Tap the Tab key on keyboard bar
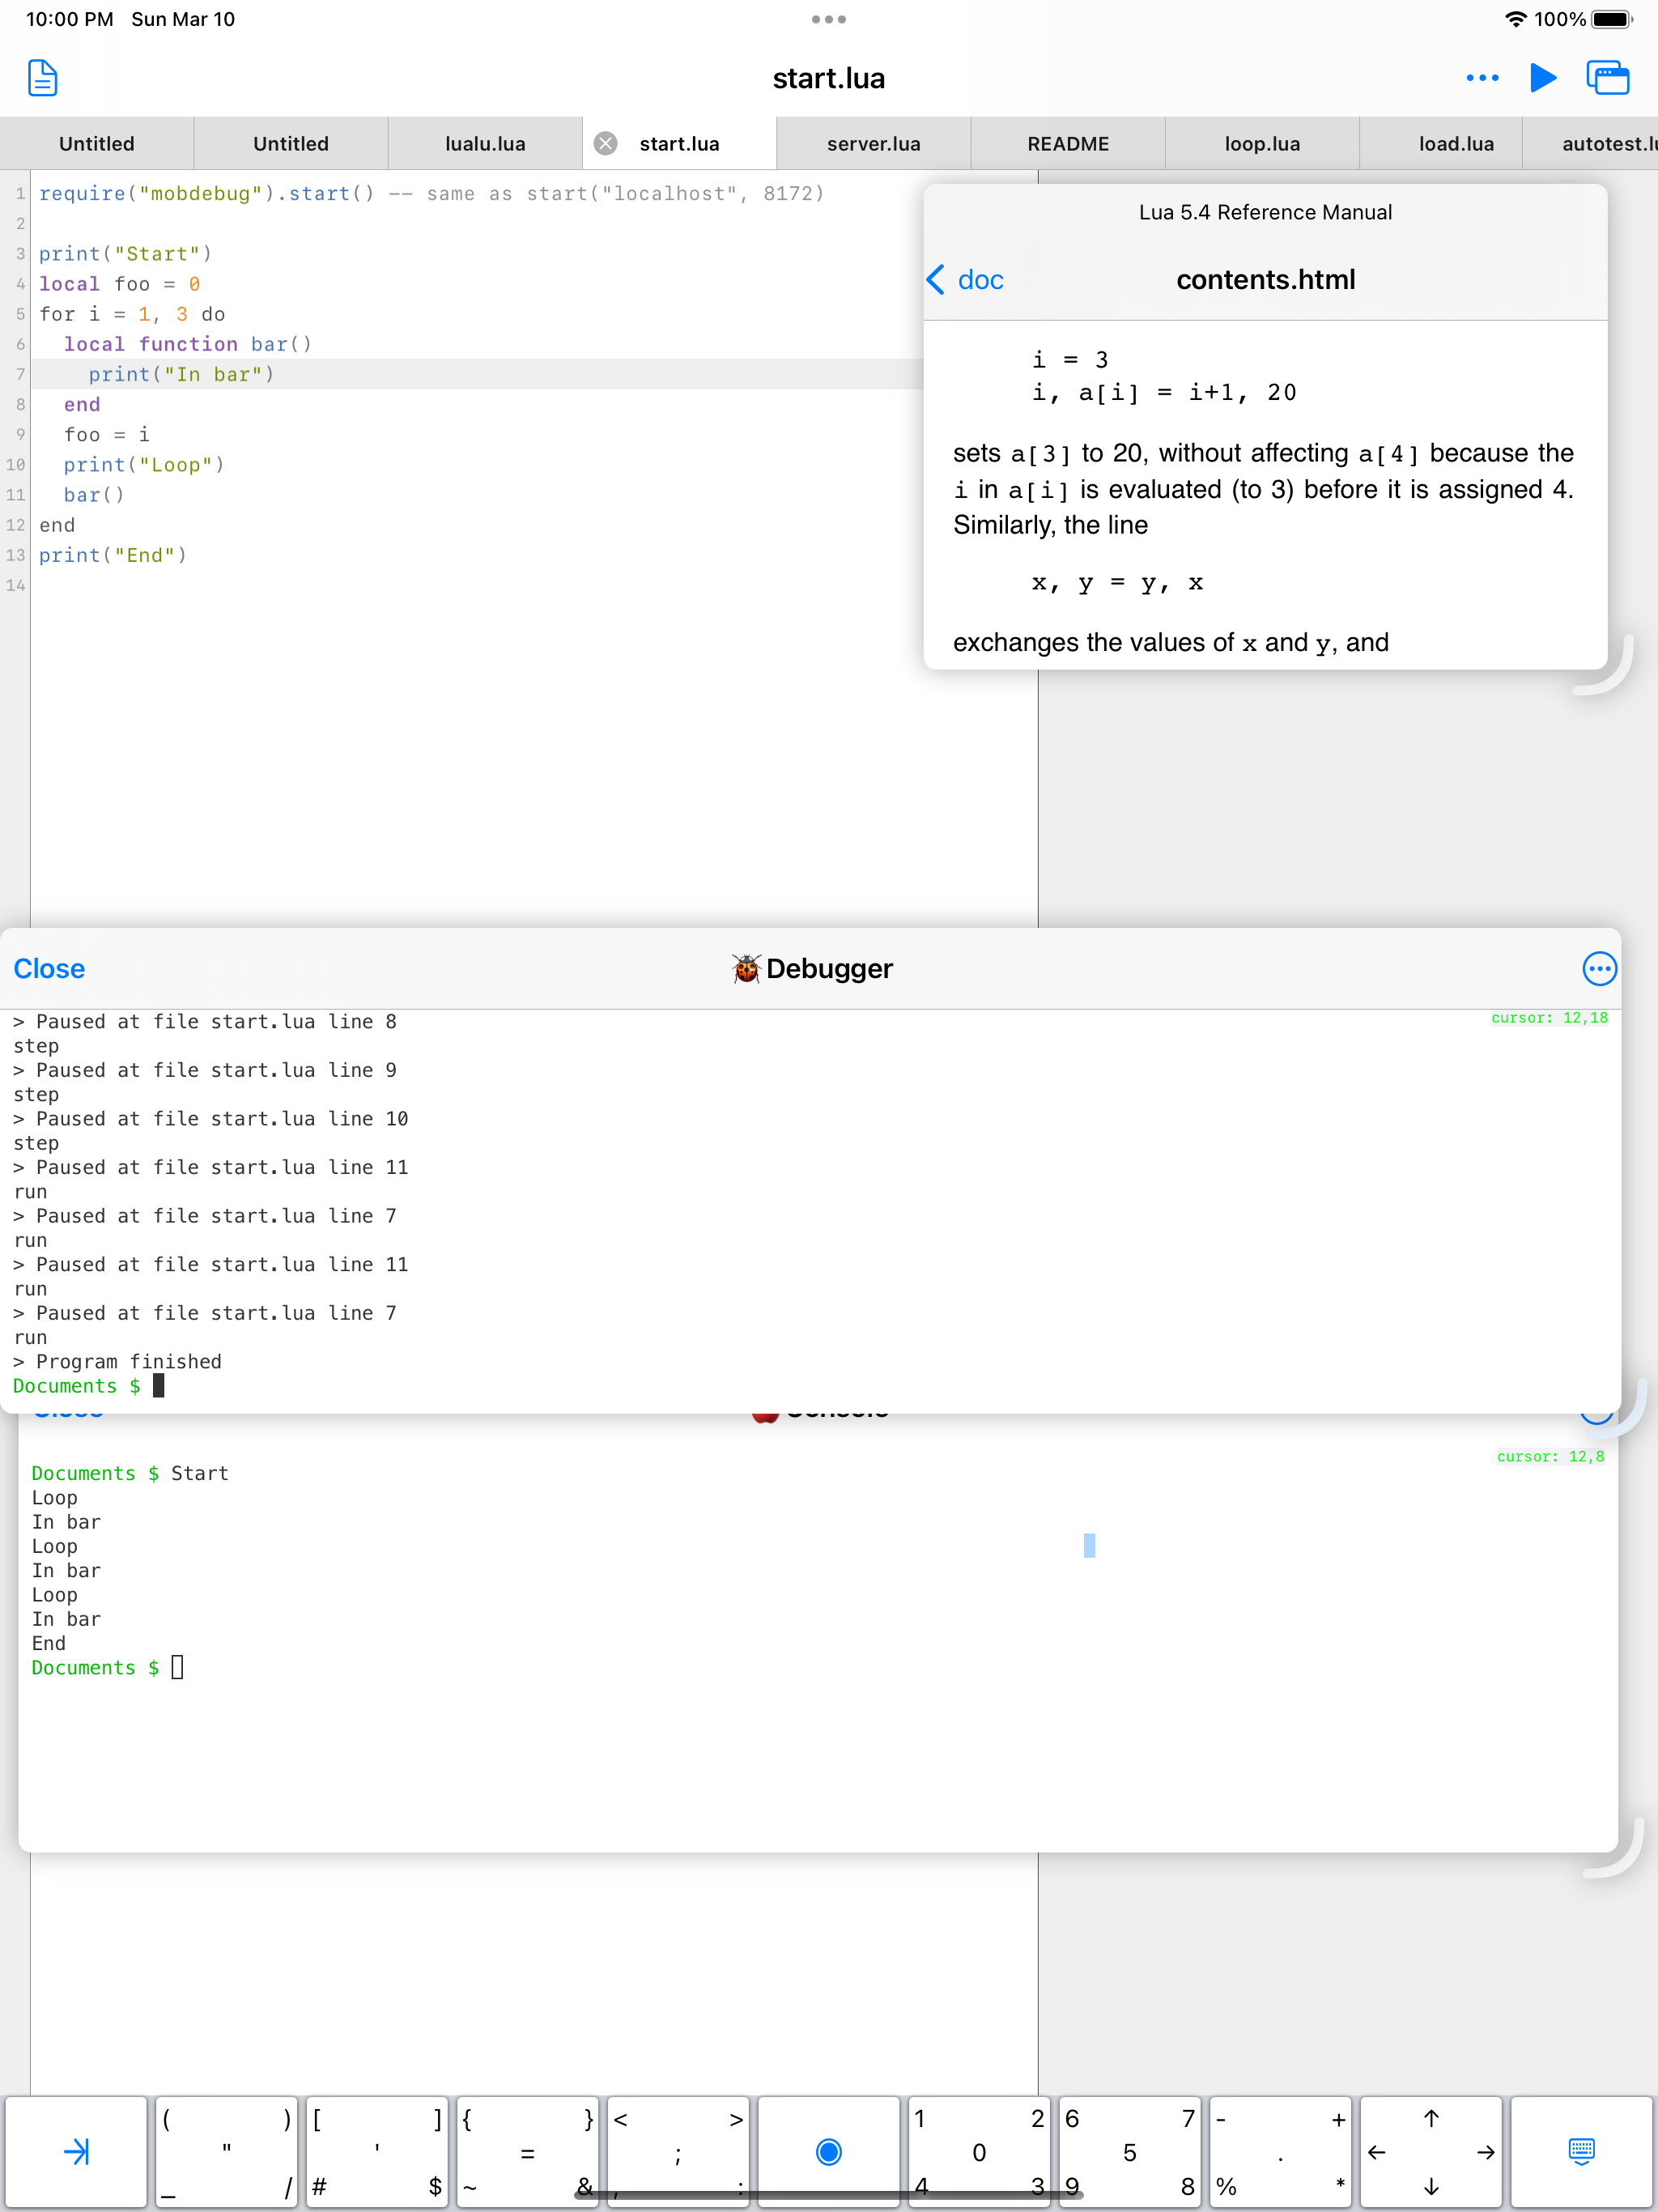The width and height of the screenshot is (1658, 2212). (x=76, y=2151)
